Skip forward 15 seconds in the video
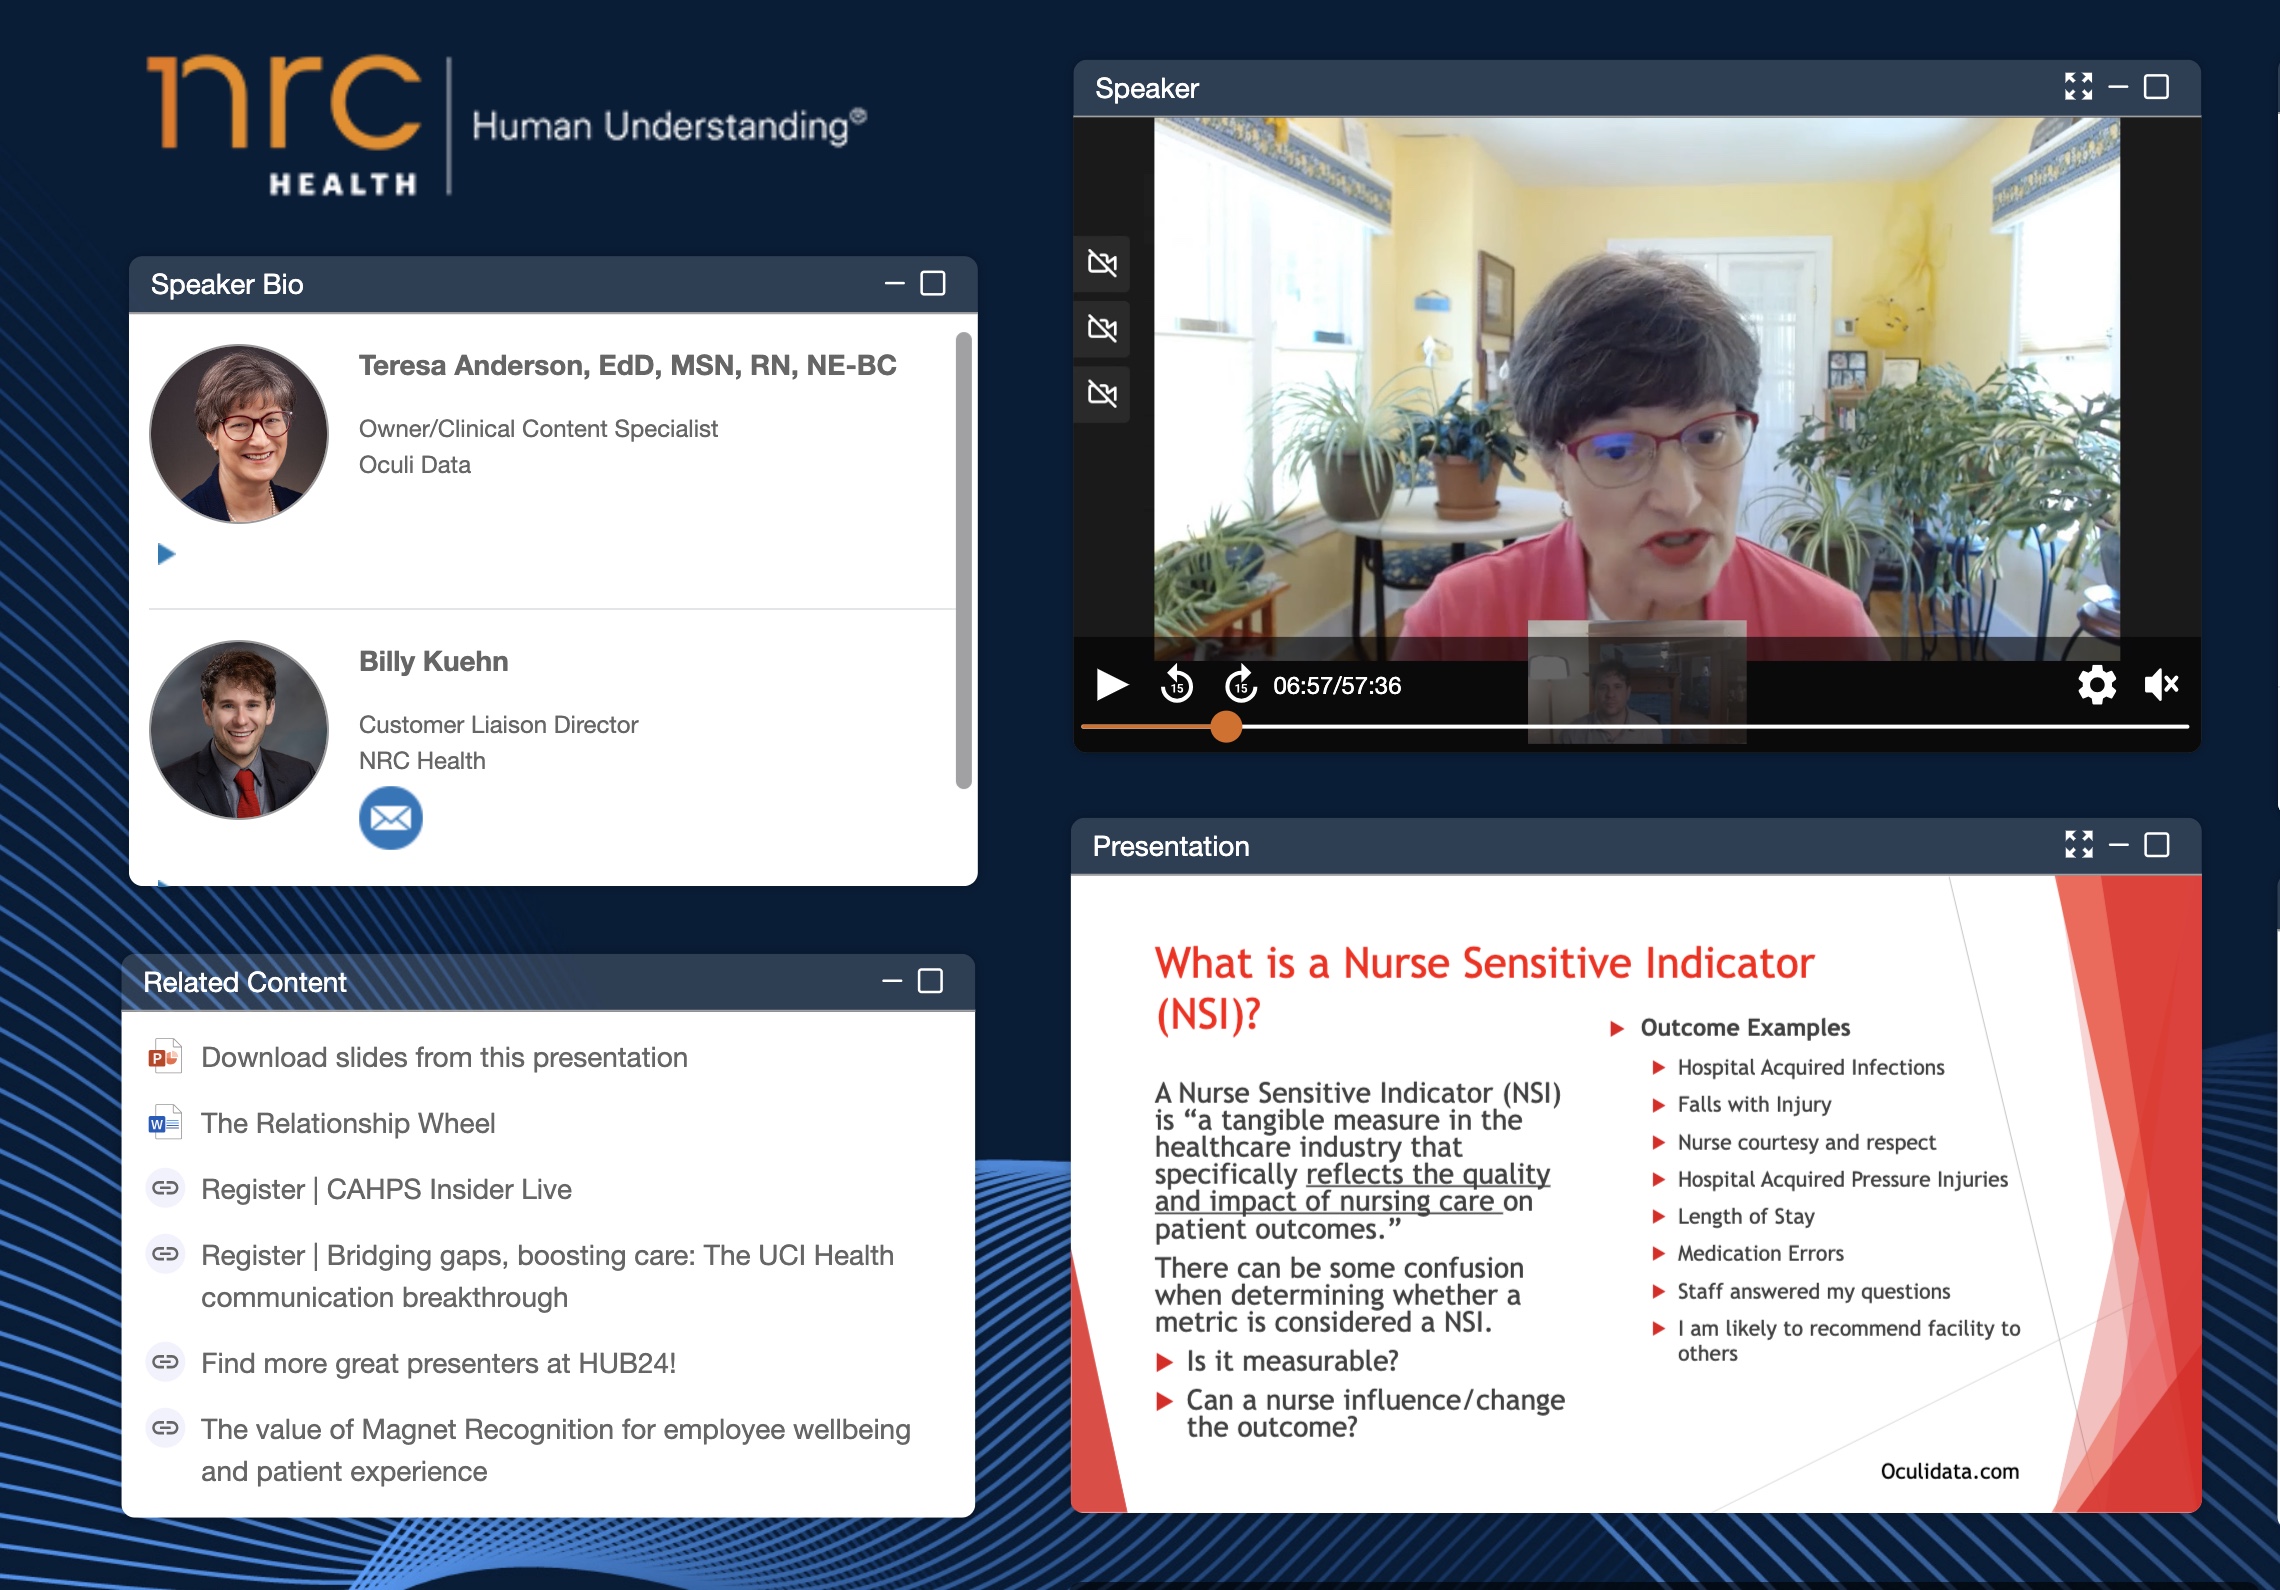Screen dimensions: 2280x1590 1241,685
